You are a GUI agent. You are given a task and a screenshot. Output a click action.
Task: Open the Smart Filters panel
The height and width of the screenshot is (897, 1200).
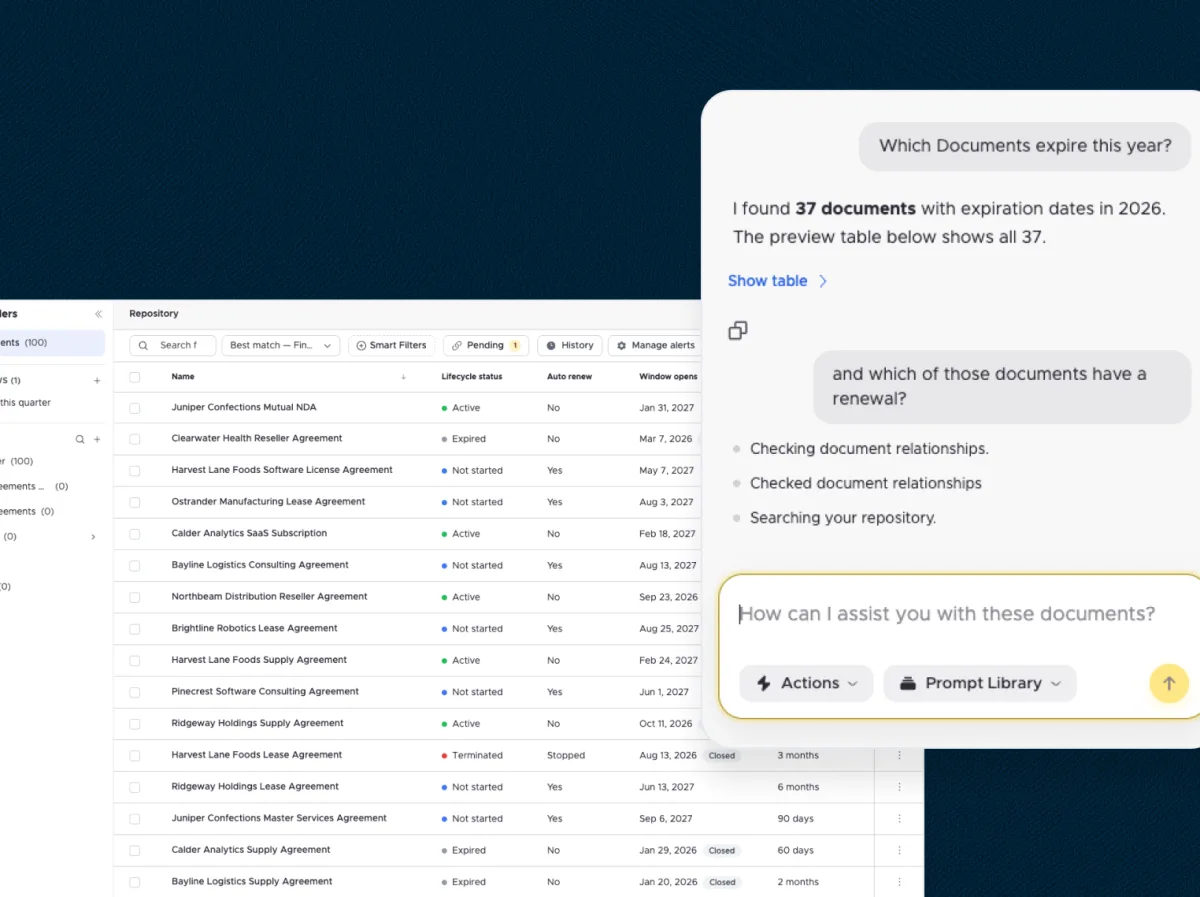(x=392, y=345)
